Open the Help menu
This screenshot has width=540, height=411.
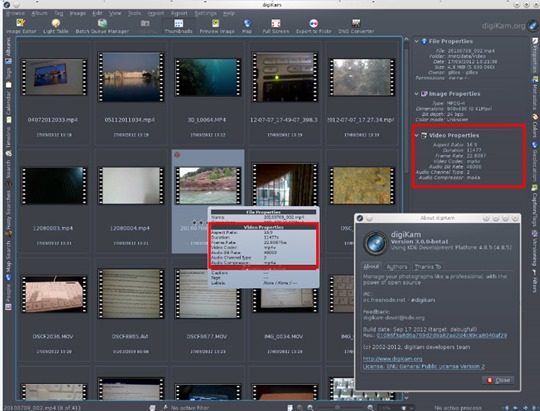pyautogui.click(x=229, y=13)
